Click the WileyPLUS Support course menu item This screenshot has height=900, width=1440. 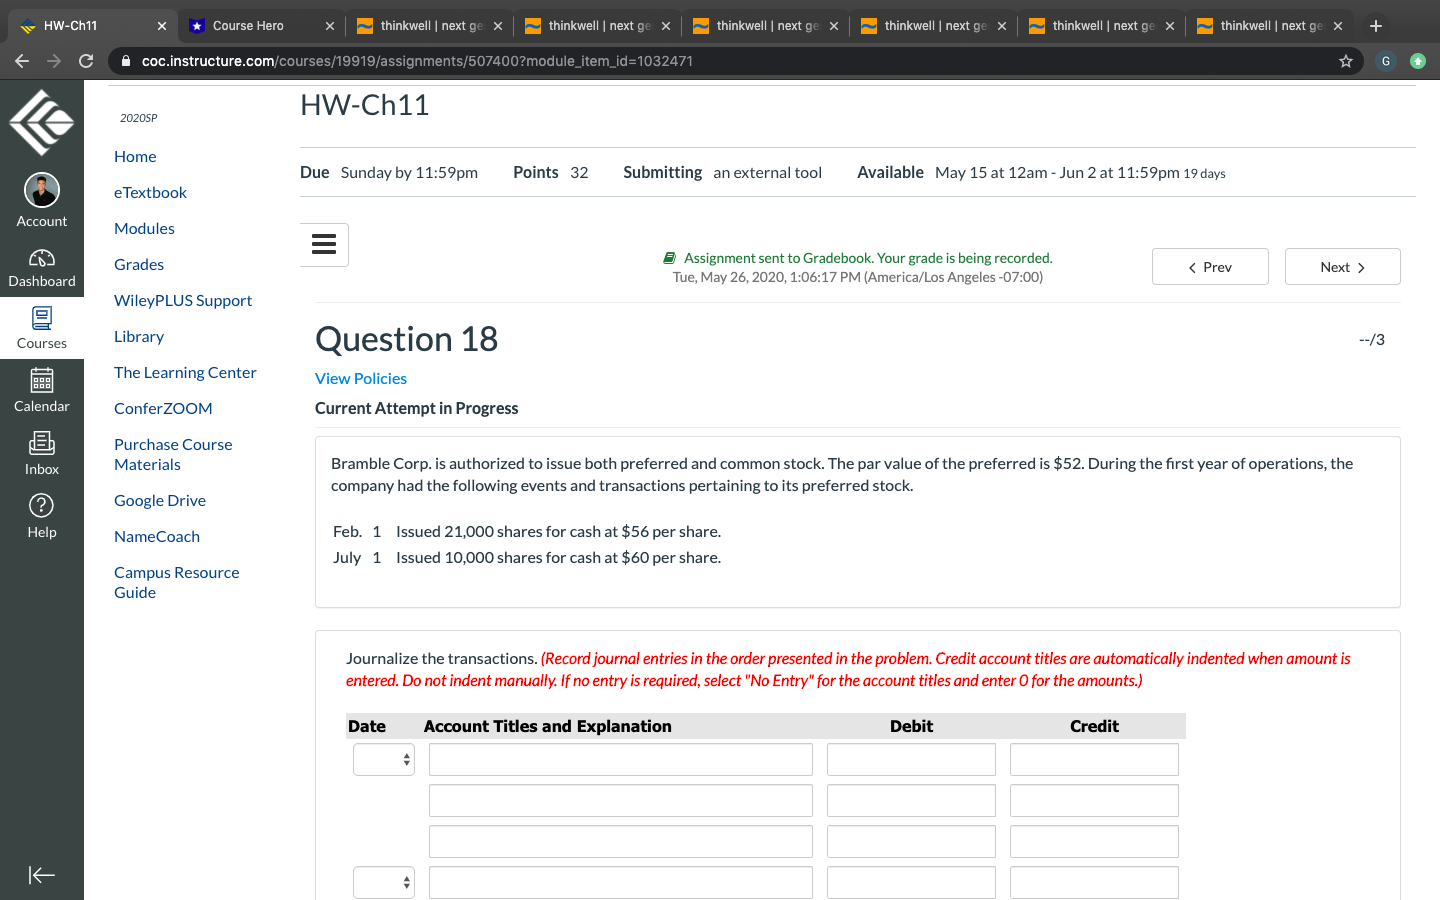(183, 300)
